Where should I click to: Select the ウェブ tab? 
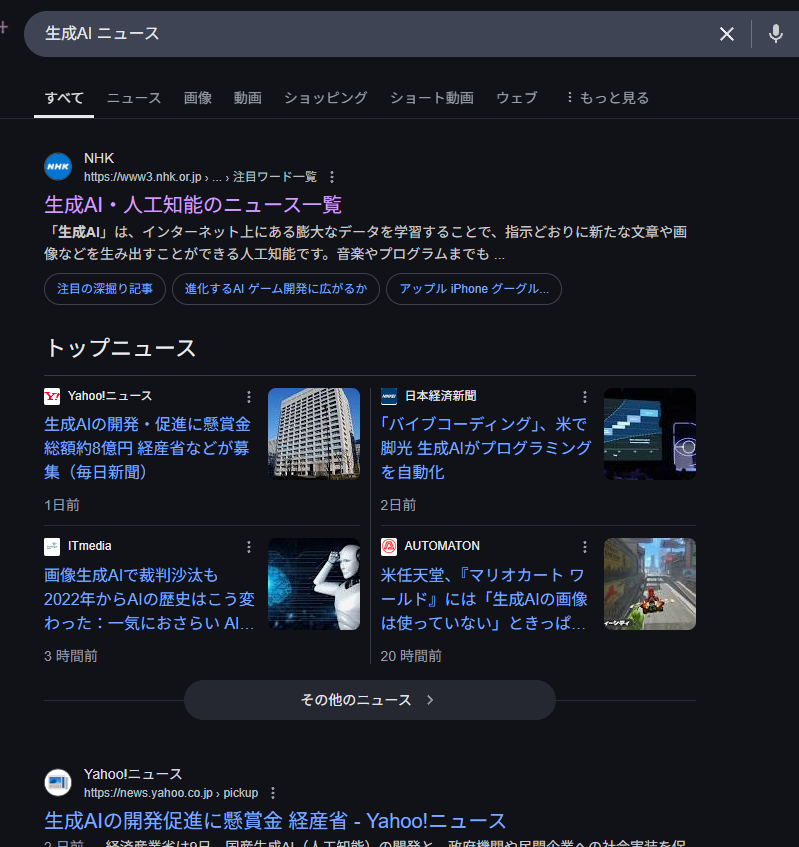coord(517,98)
